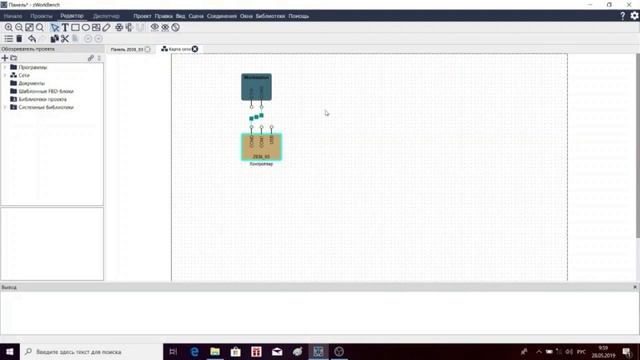Screen dimensions: 640x360
Task: Switch to the Начало tab
Action: coord(13,16)
